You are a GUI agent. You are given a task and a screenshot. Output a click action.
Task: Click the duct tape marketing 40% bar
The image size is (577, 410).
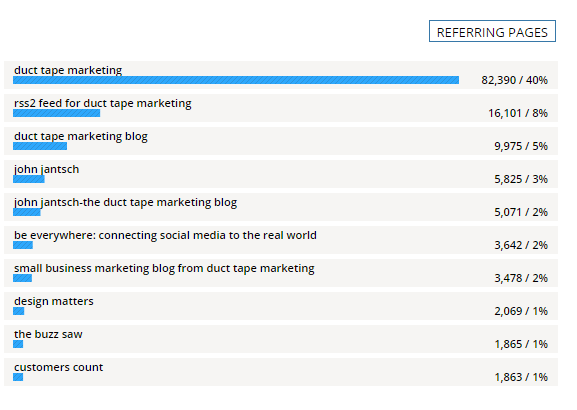pos(236,80)
